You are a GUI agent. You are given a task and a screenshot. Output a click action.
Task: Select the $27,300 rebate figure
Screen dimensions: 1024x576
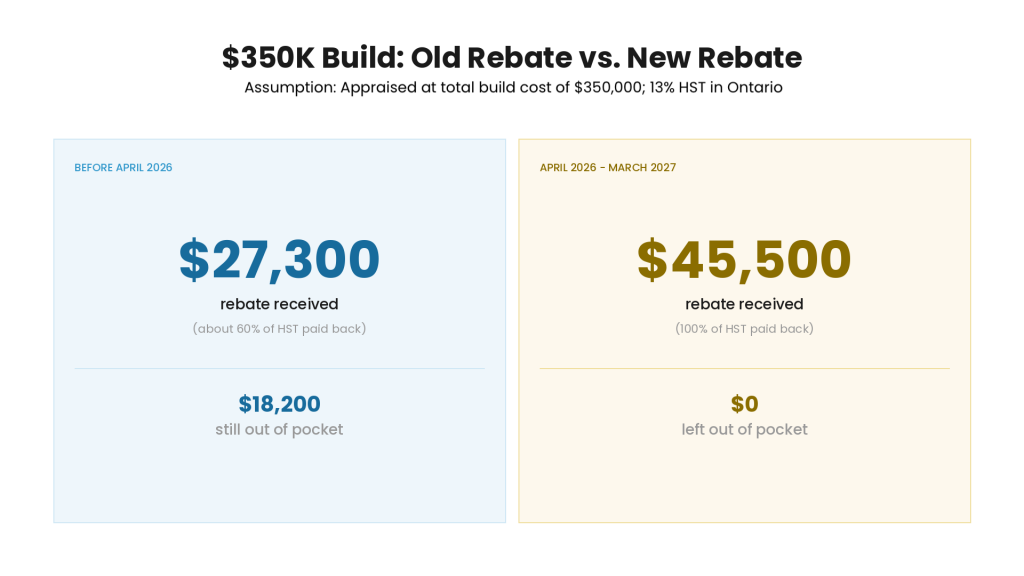point(280,259)
